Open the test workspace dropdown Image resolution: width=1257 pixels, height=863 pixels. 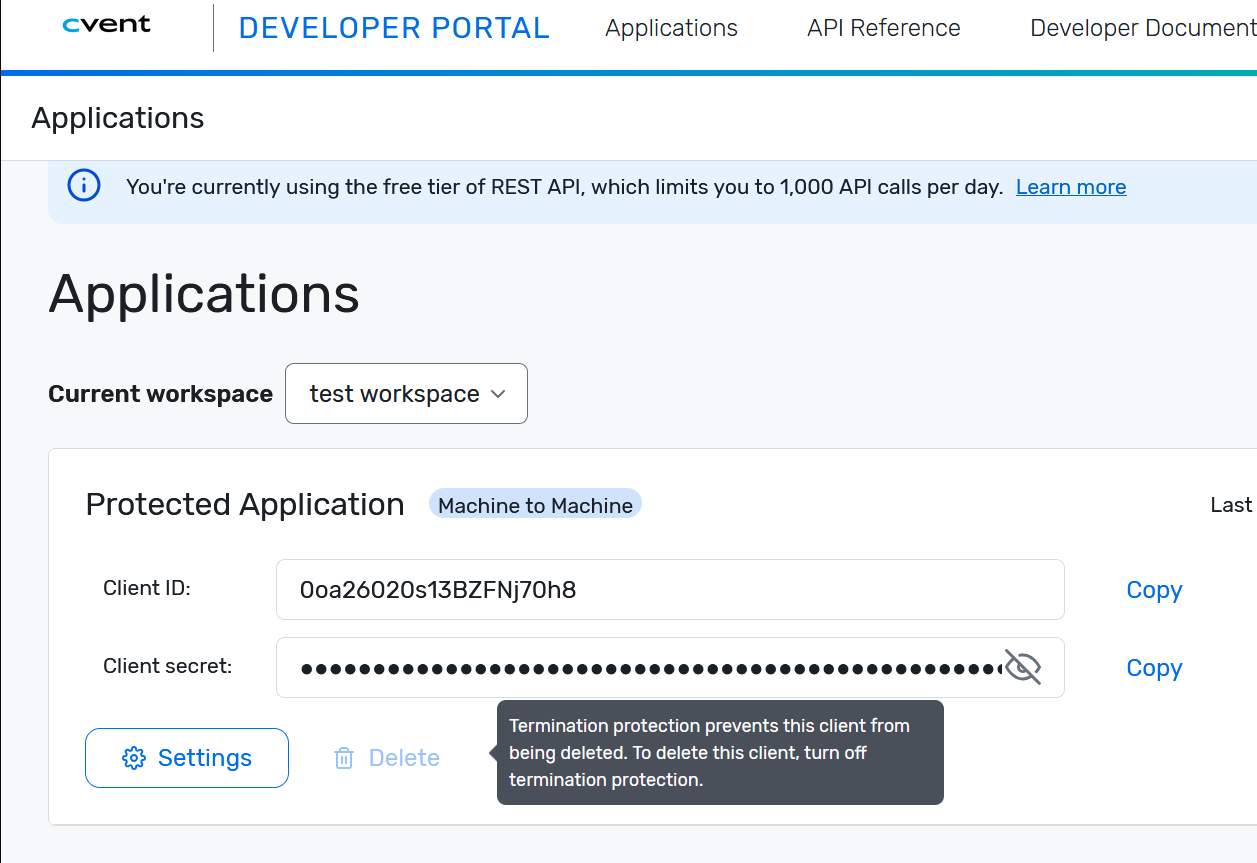click(406, 393)
